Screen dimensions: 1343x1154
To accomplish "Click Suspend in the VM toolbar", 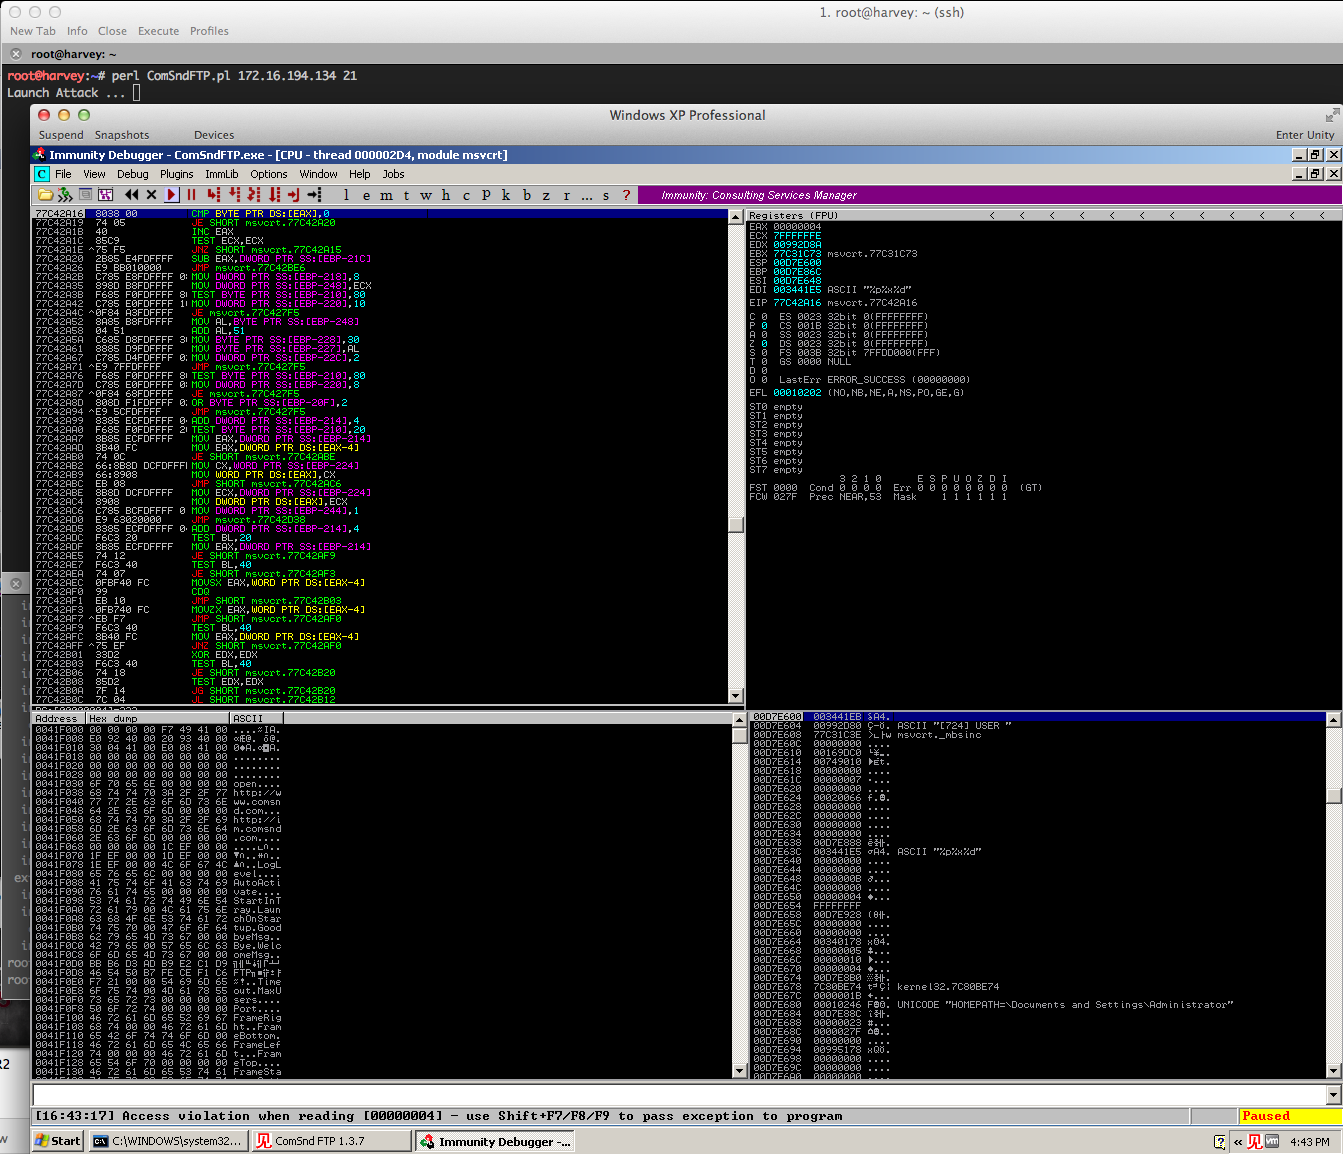I will coord(61,135).
